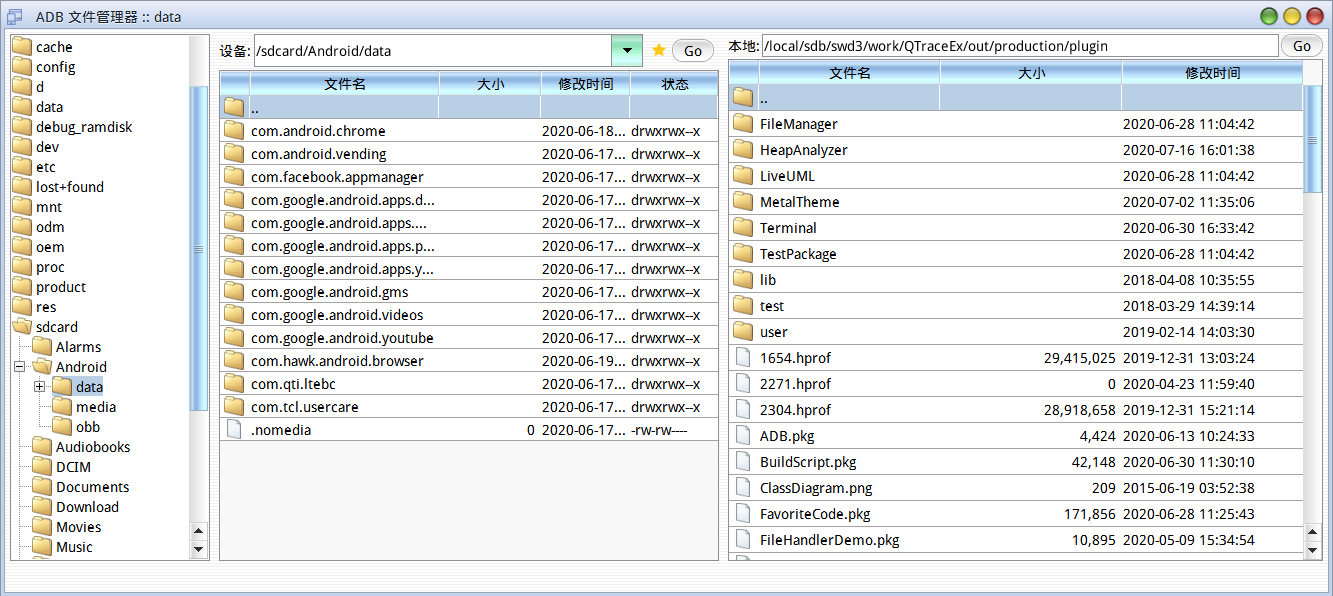Select the sdcard open-folder icon
The width and height of the screenshot is (1333, 596).
pos(22,327)
